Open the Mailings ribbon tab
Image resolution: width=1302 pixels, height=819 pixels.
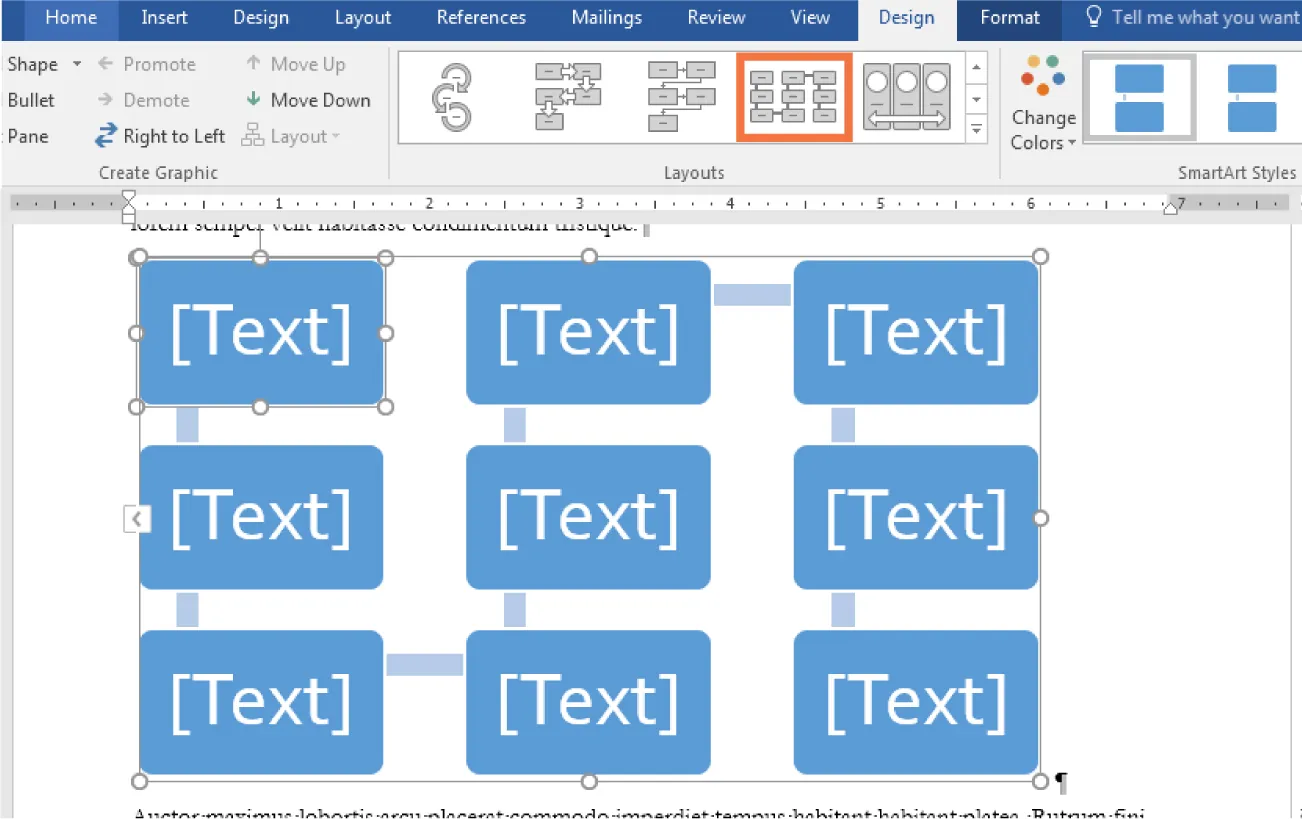point(606,17)
